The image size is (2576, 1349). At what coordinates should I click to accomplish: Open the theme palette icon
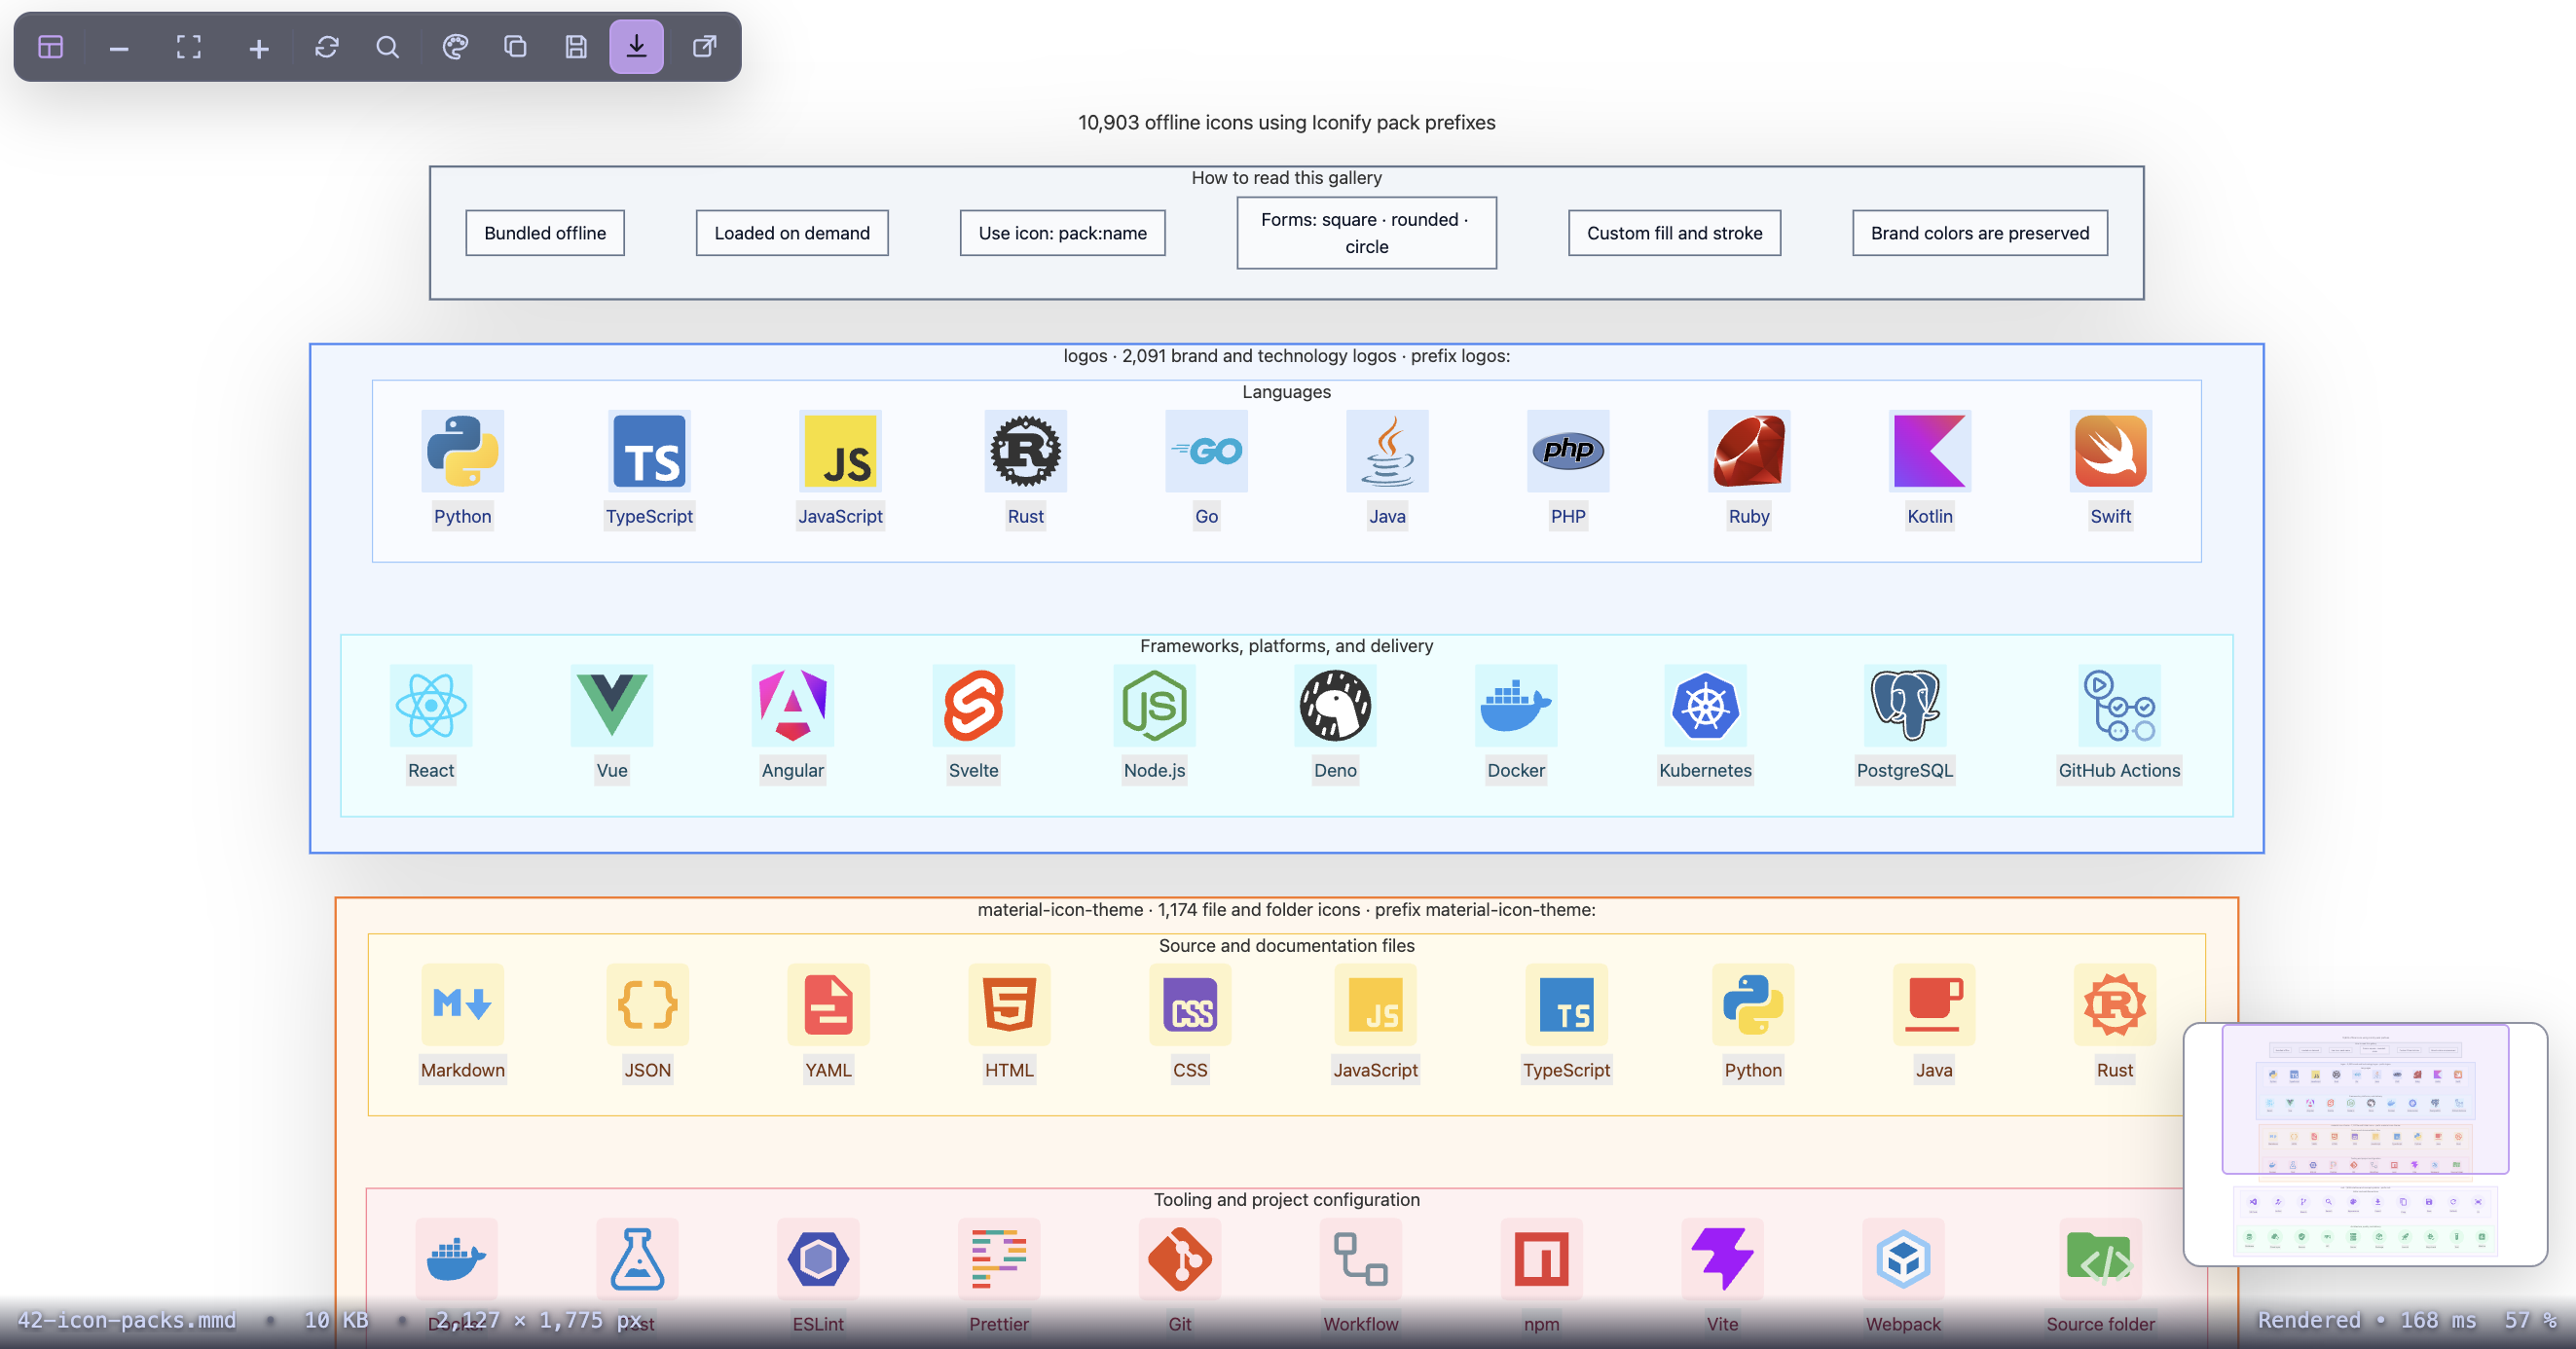[455, 47]
